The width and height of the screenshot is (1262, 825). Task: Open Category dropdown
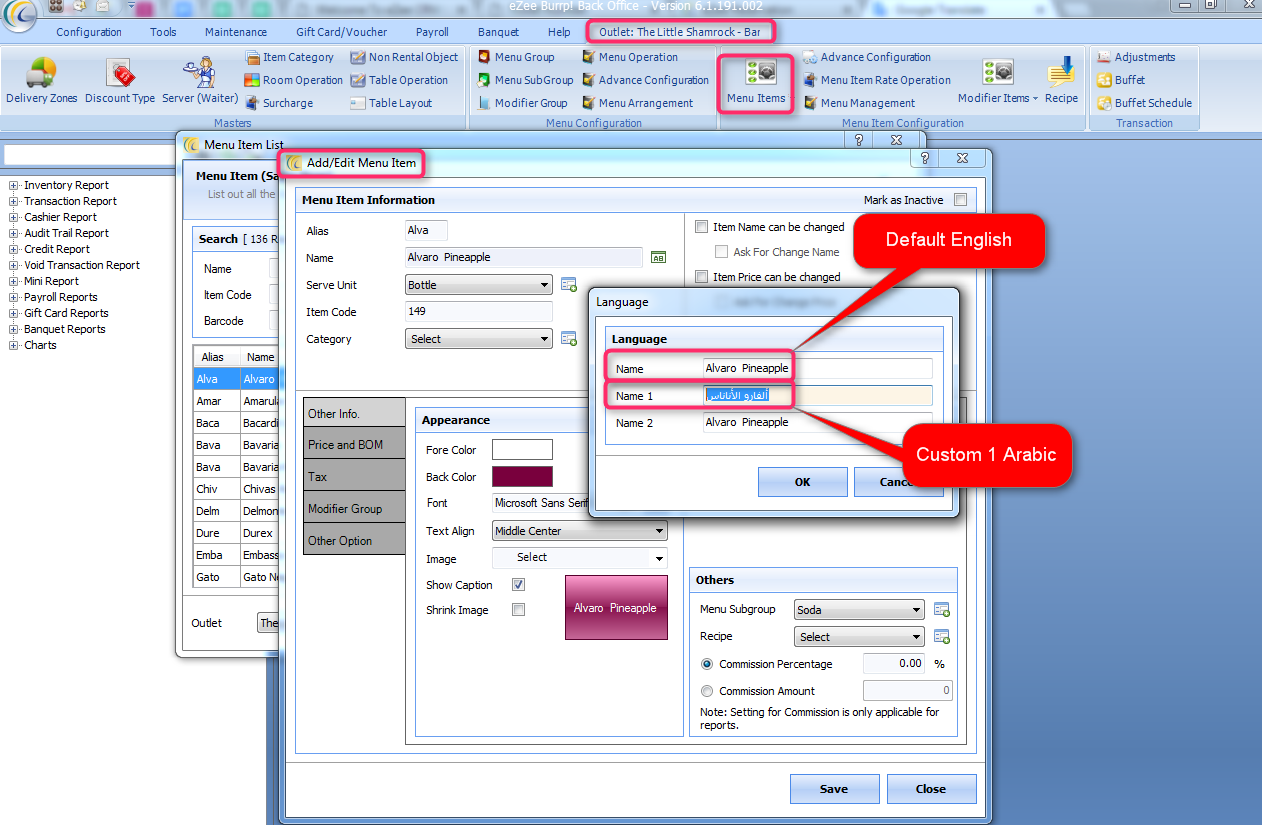[x=479, y=339]
